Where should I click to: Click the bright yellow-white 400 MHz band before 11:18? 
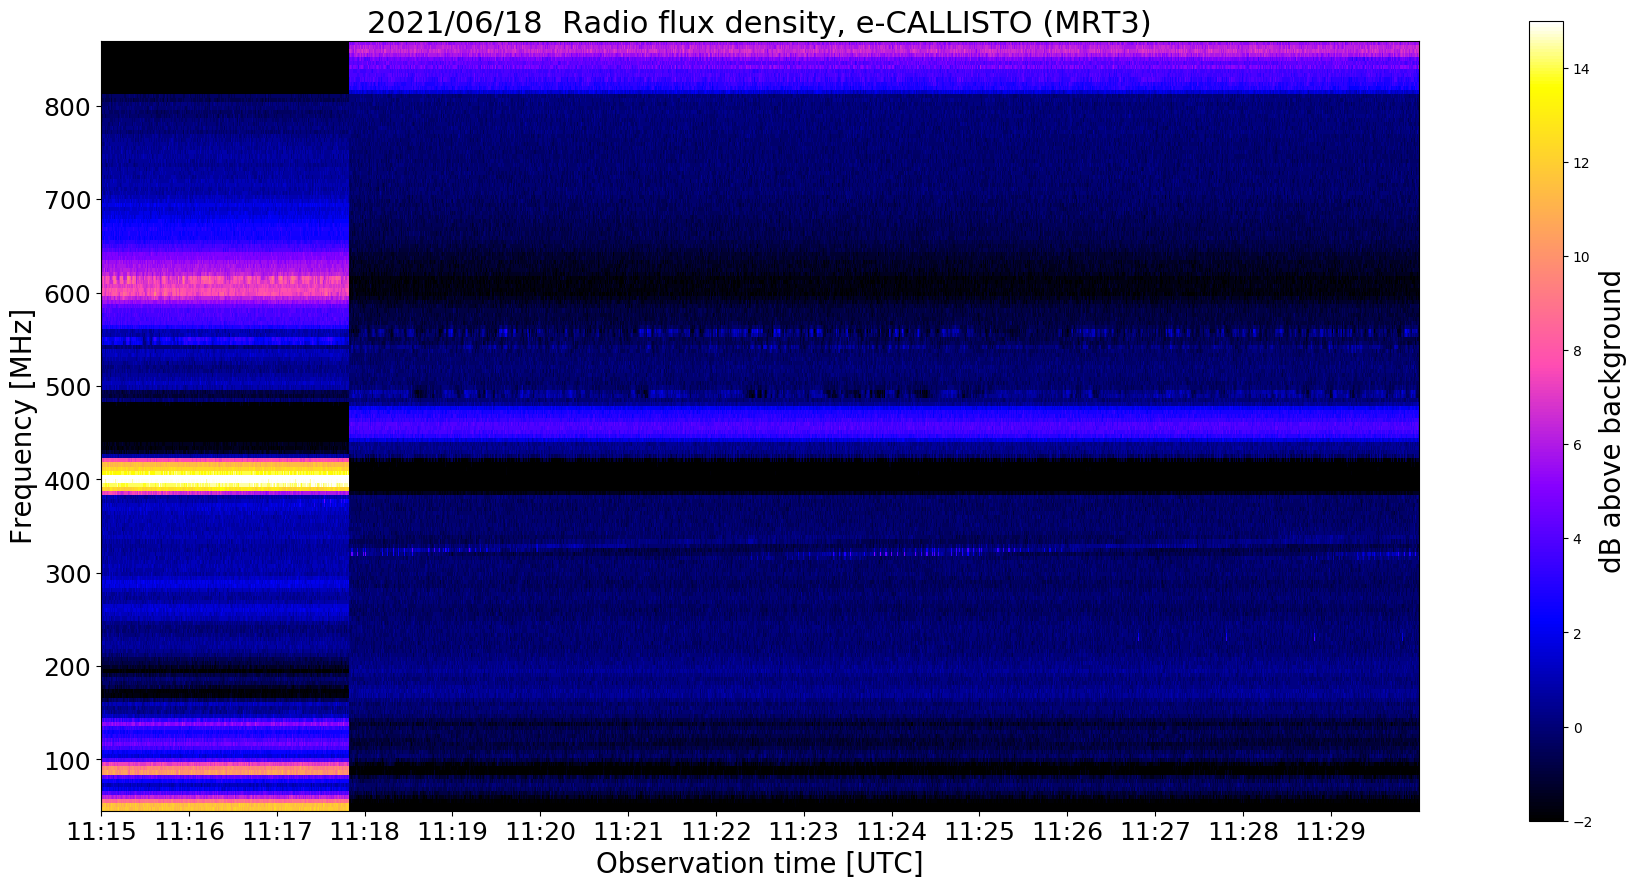coord(225,477)
